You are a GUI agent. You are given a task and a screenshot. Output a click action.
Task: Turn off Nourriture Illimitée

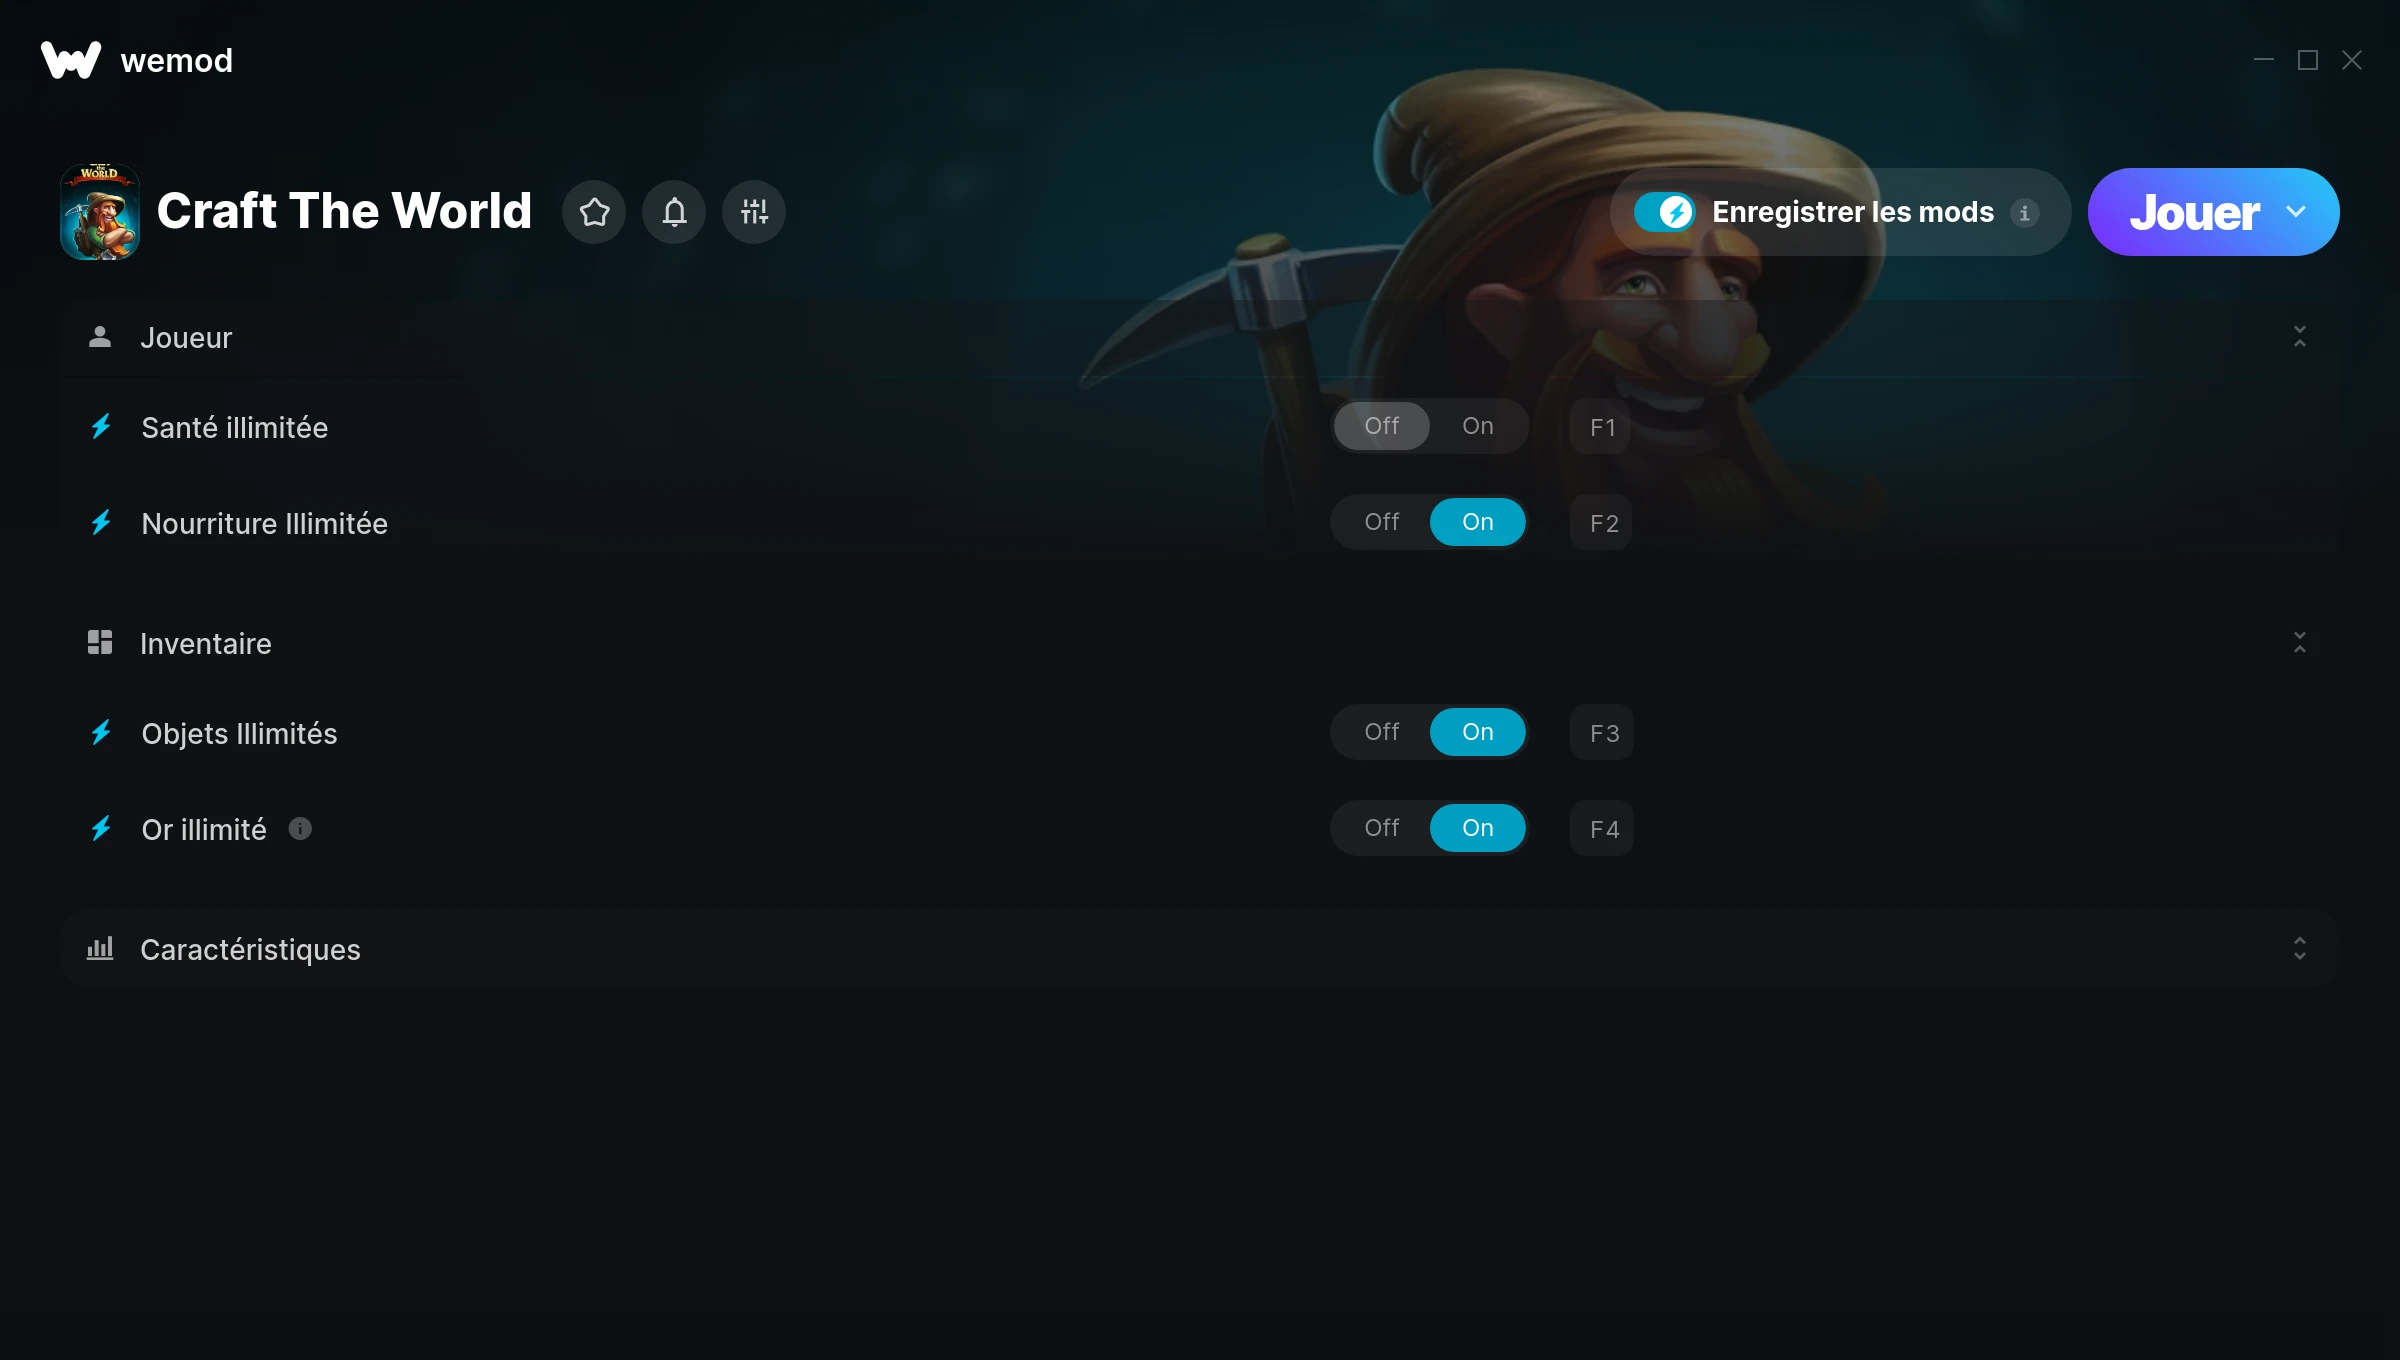click(1382, 522)
